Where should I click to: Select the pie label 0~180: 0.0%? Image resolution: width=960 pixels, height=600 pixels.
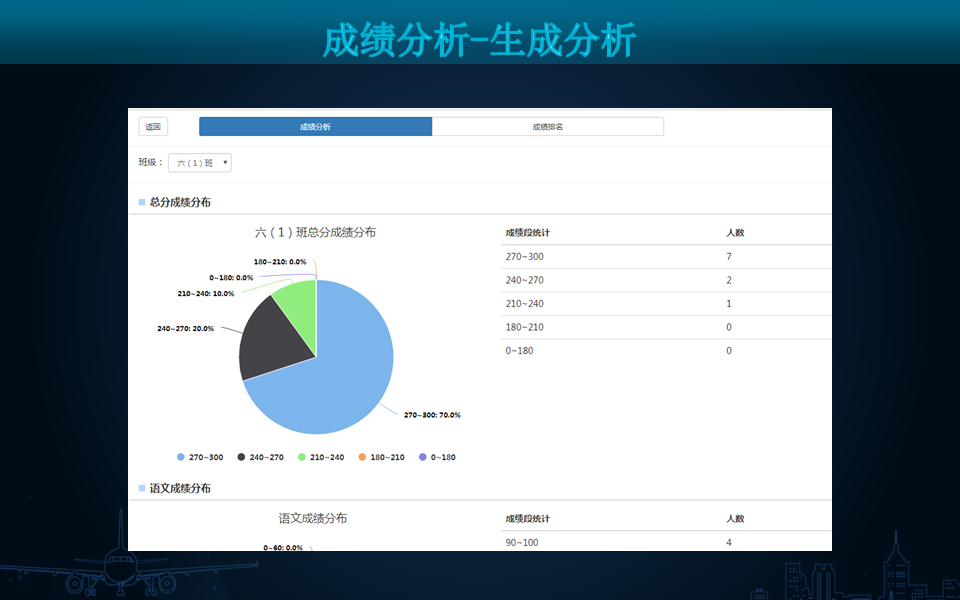point(231,278)
